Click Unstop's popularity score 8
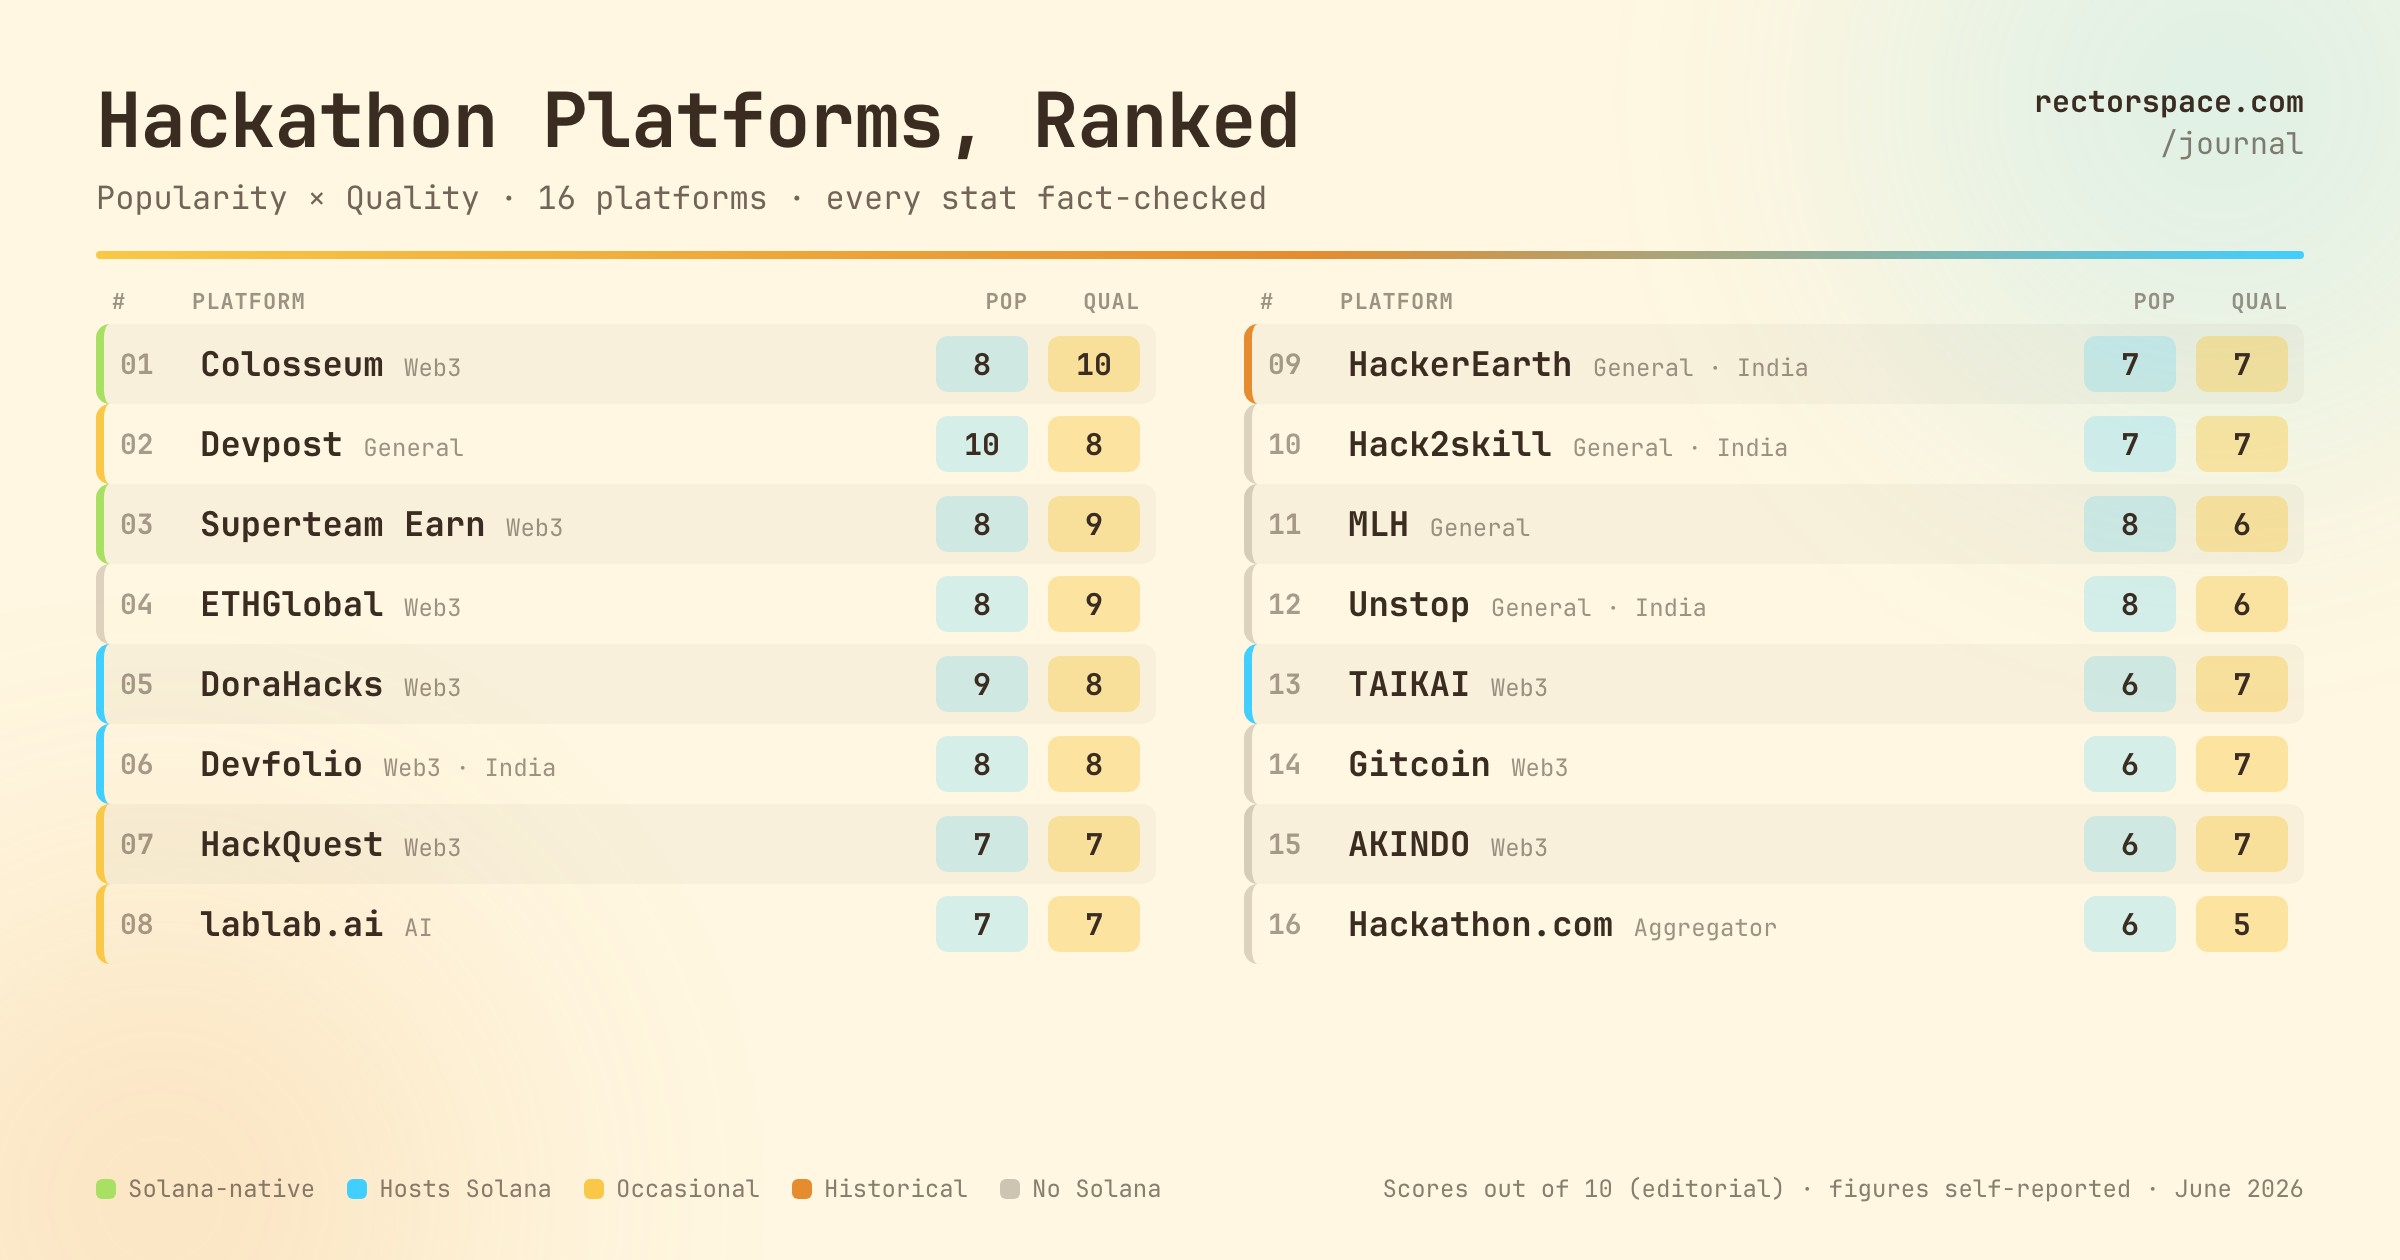The image size is (2400, 1260). click(2130, 604)
